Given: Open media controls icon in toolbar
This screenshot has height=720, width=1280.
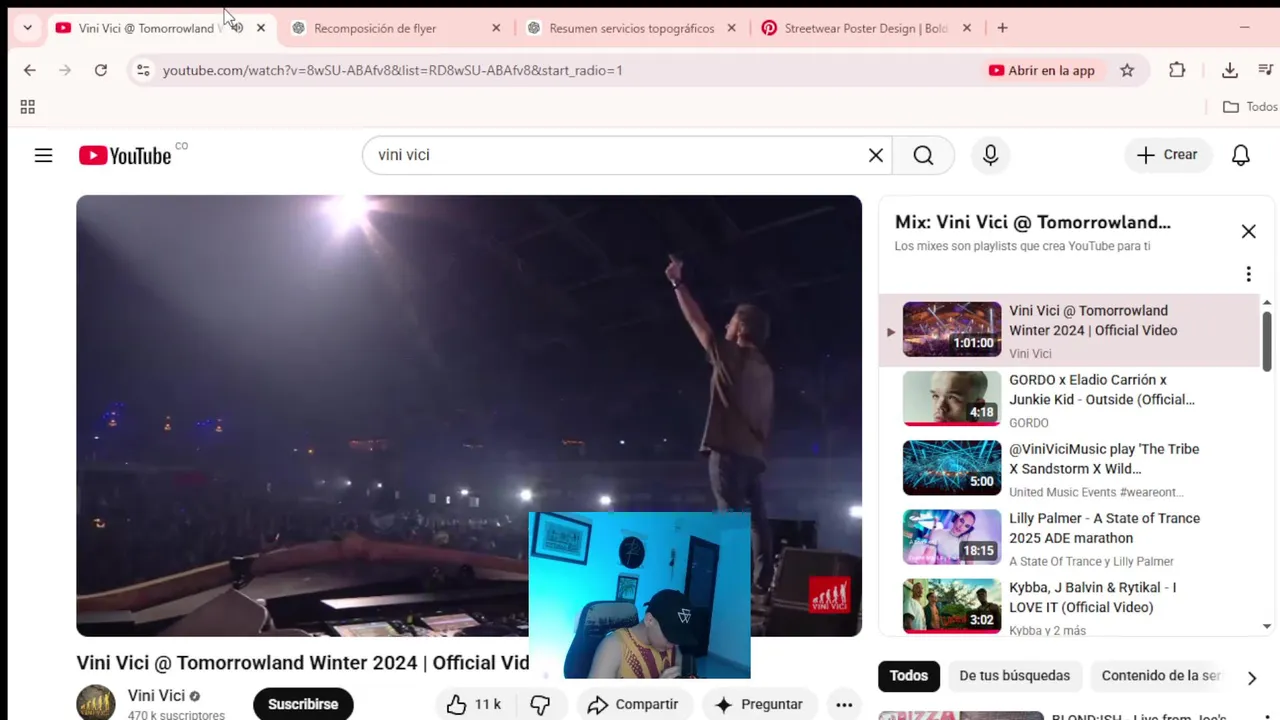Looking at the screenshot, I should (1265, 70).
